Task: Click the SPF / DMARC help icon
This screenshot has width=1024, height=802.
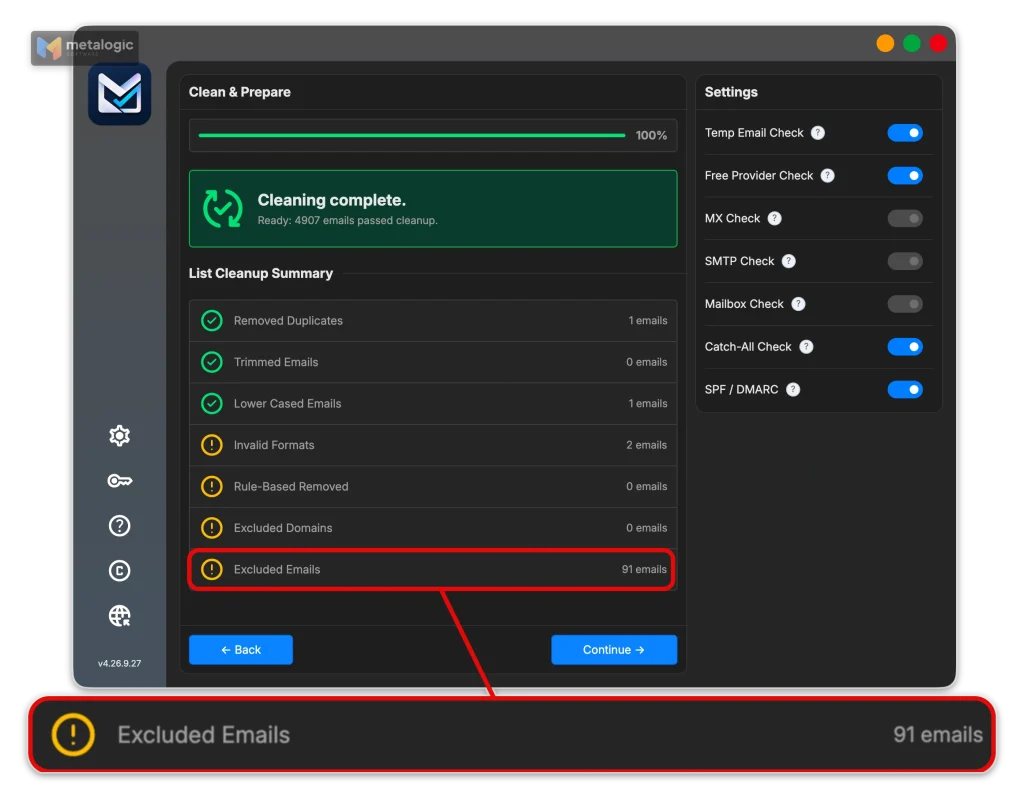Action: pyautogui.click(x=793, y=390)
